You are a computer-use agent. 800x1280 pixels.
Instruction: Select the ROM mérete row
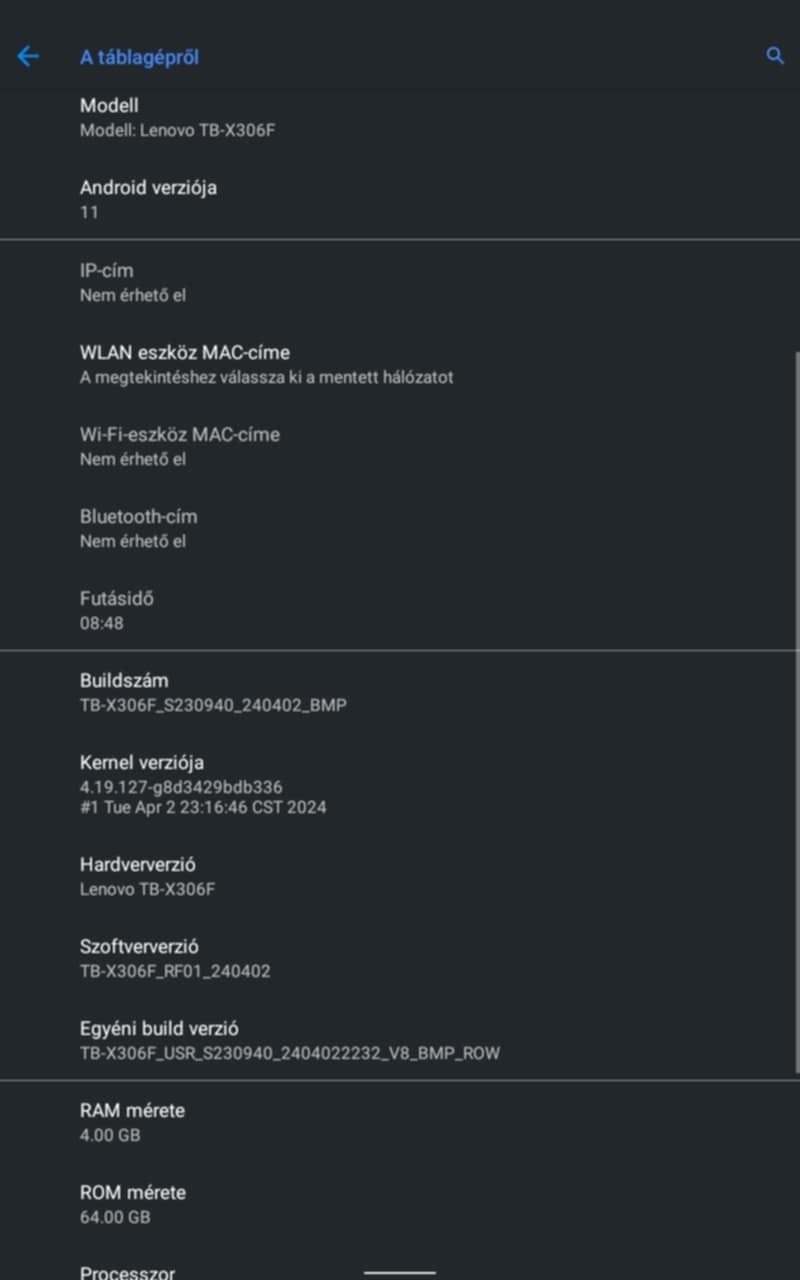132,1204
